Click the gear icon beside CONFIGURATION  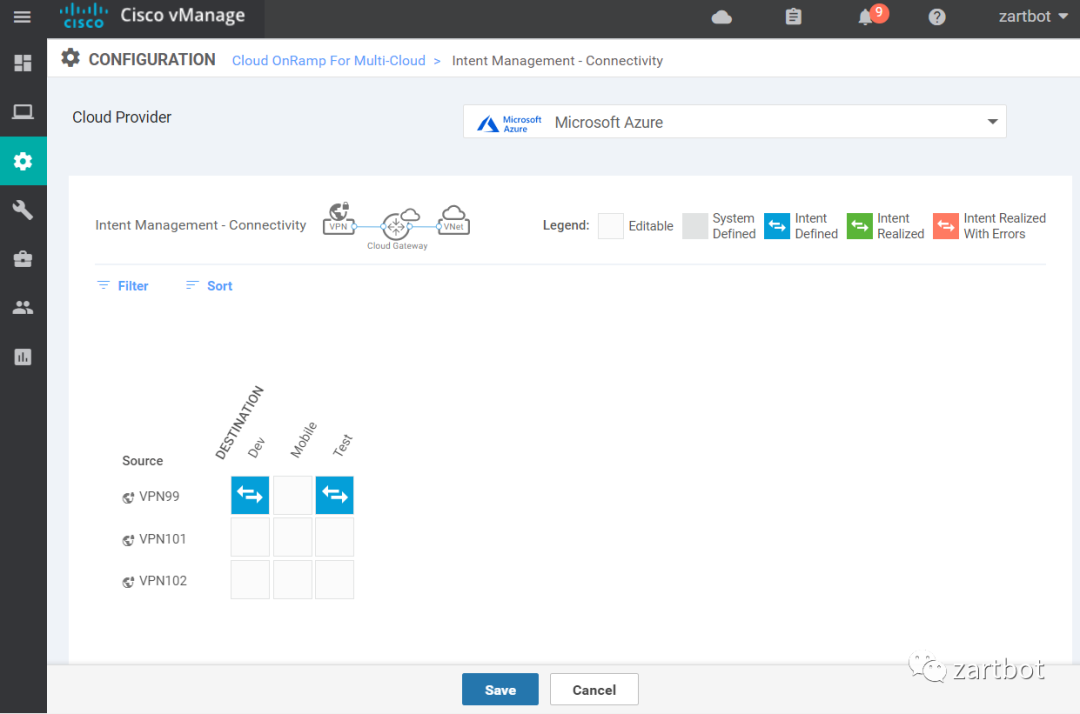coord(70,59)
